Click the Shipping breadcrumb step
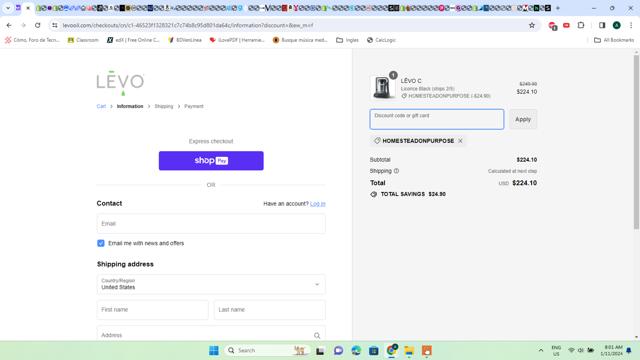Image resolution: width=640 pixels, height=360 pixels. click(164, 106)
